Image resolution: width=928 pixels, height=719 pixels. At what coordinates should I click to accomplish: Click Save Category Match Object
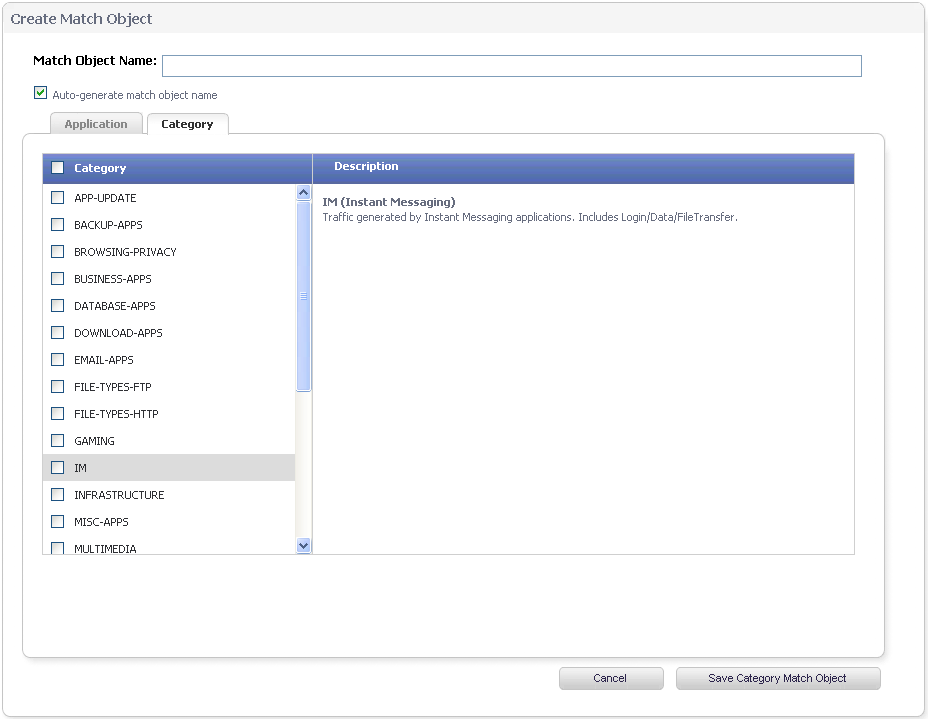(x=777, y=678)
